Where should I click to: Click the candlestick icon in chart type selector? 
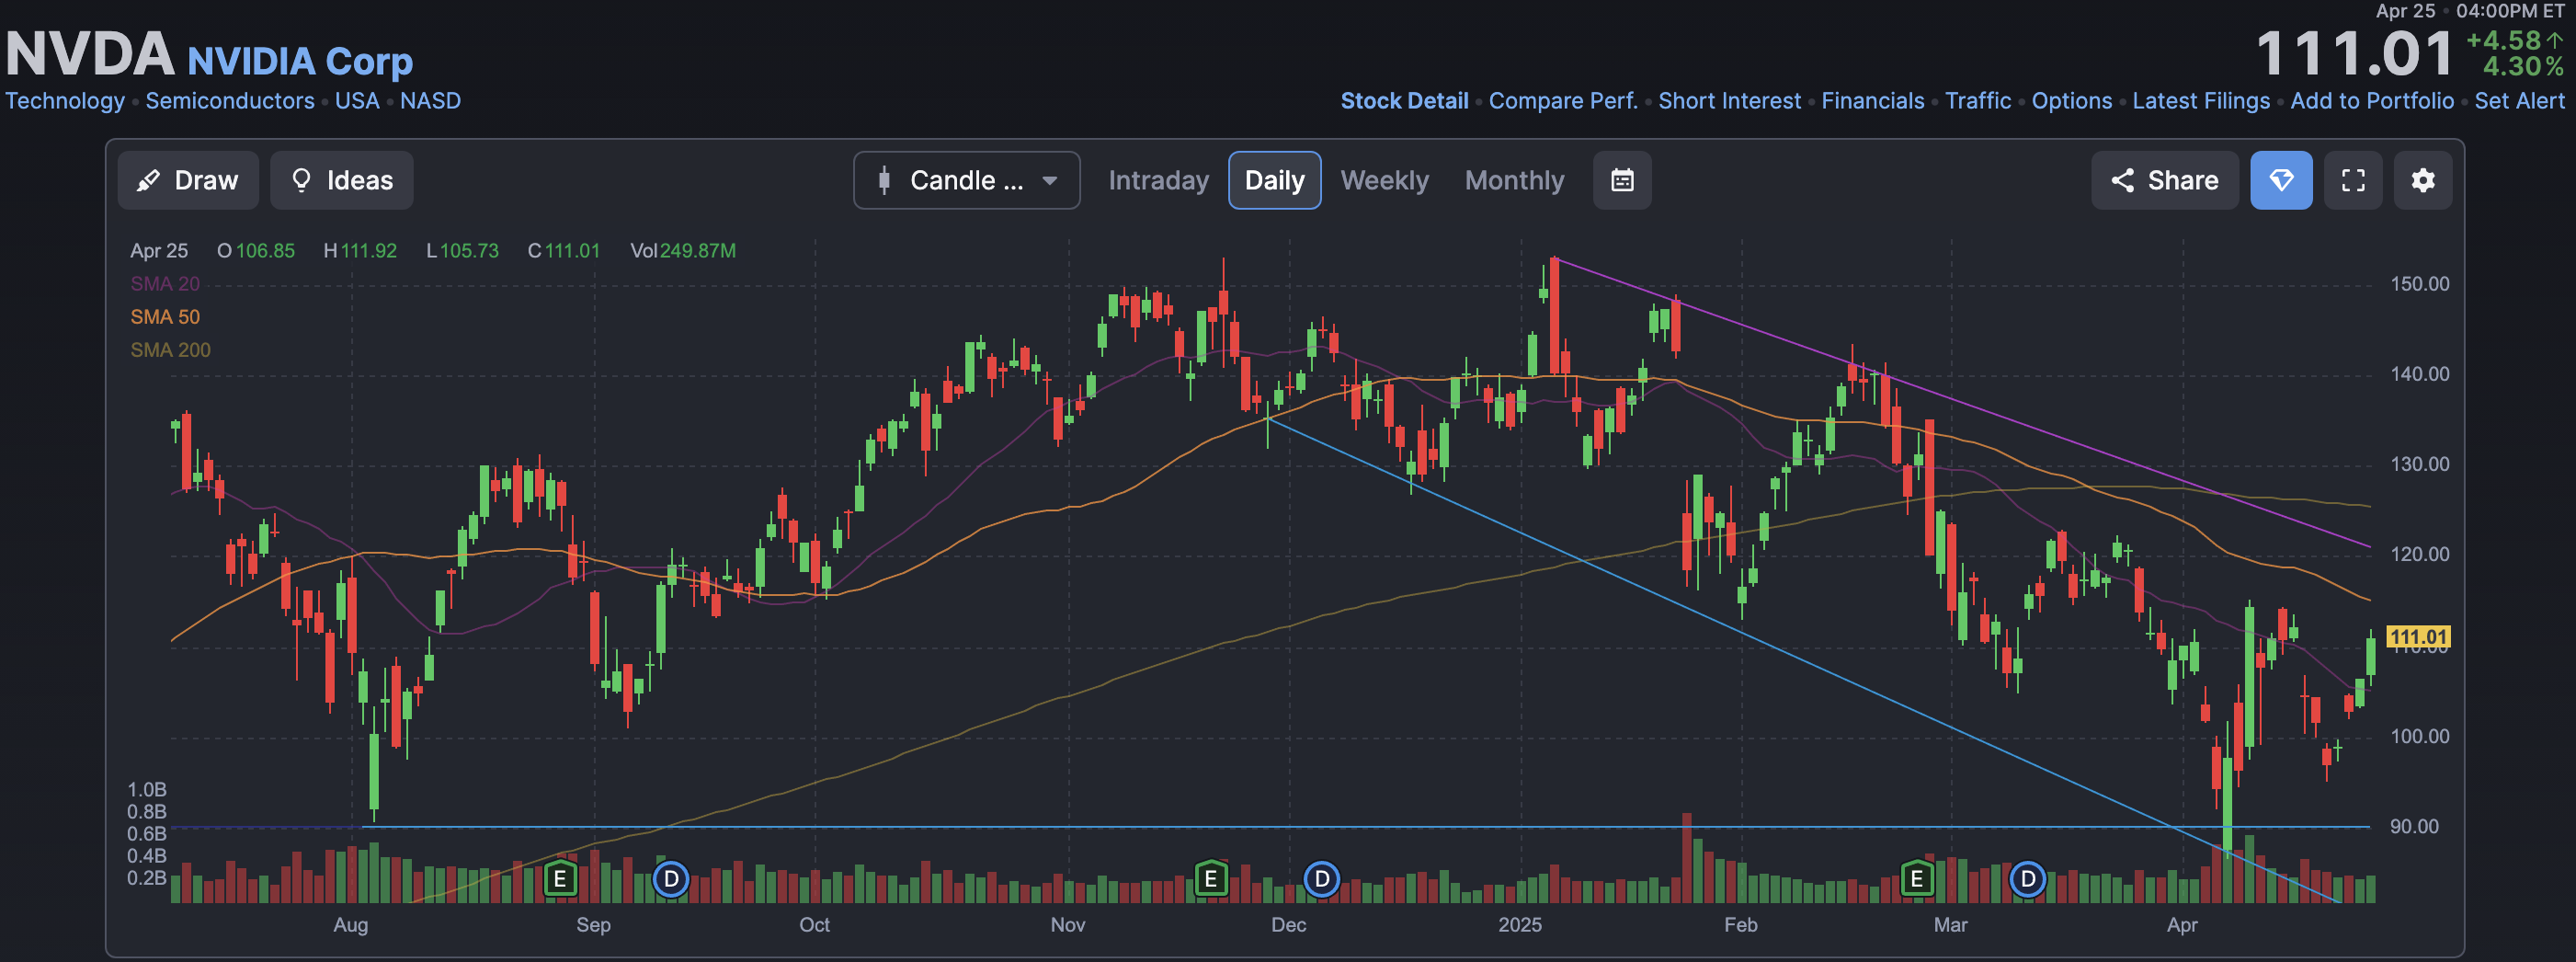pyautogui.click(x=883, y=180)
